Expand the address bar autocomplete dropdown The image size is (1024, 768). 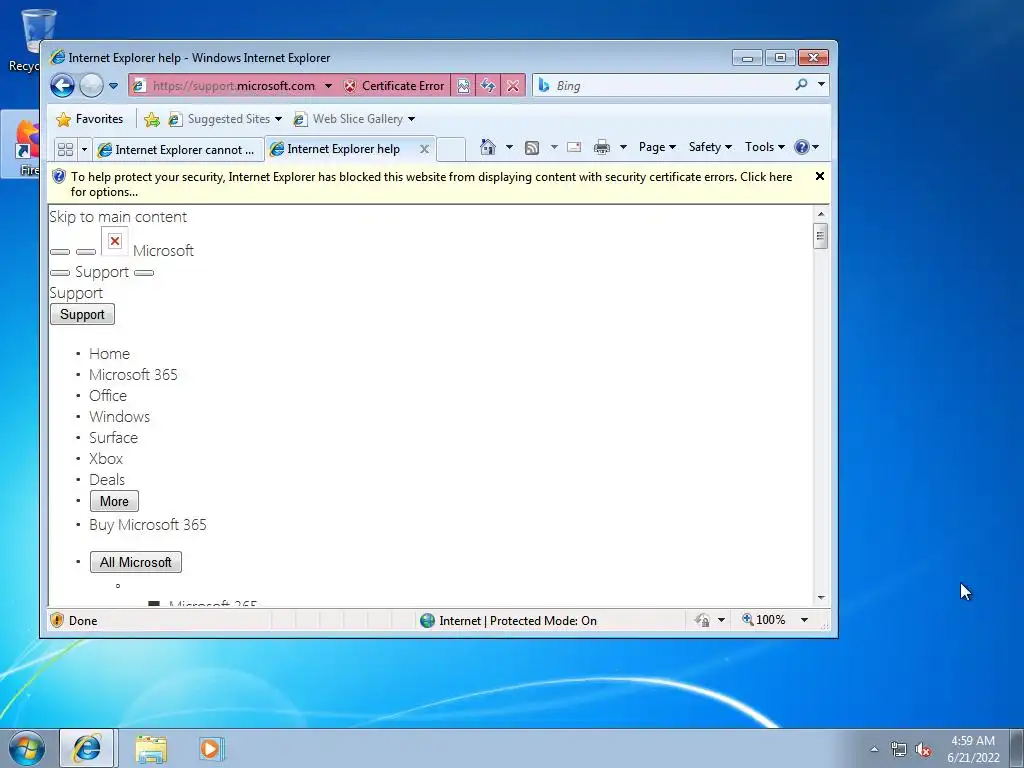pyautogui.click(x=328, y=86)
